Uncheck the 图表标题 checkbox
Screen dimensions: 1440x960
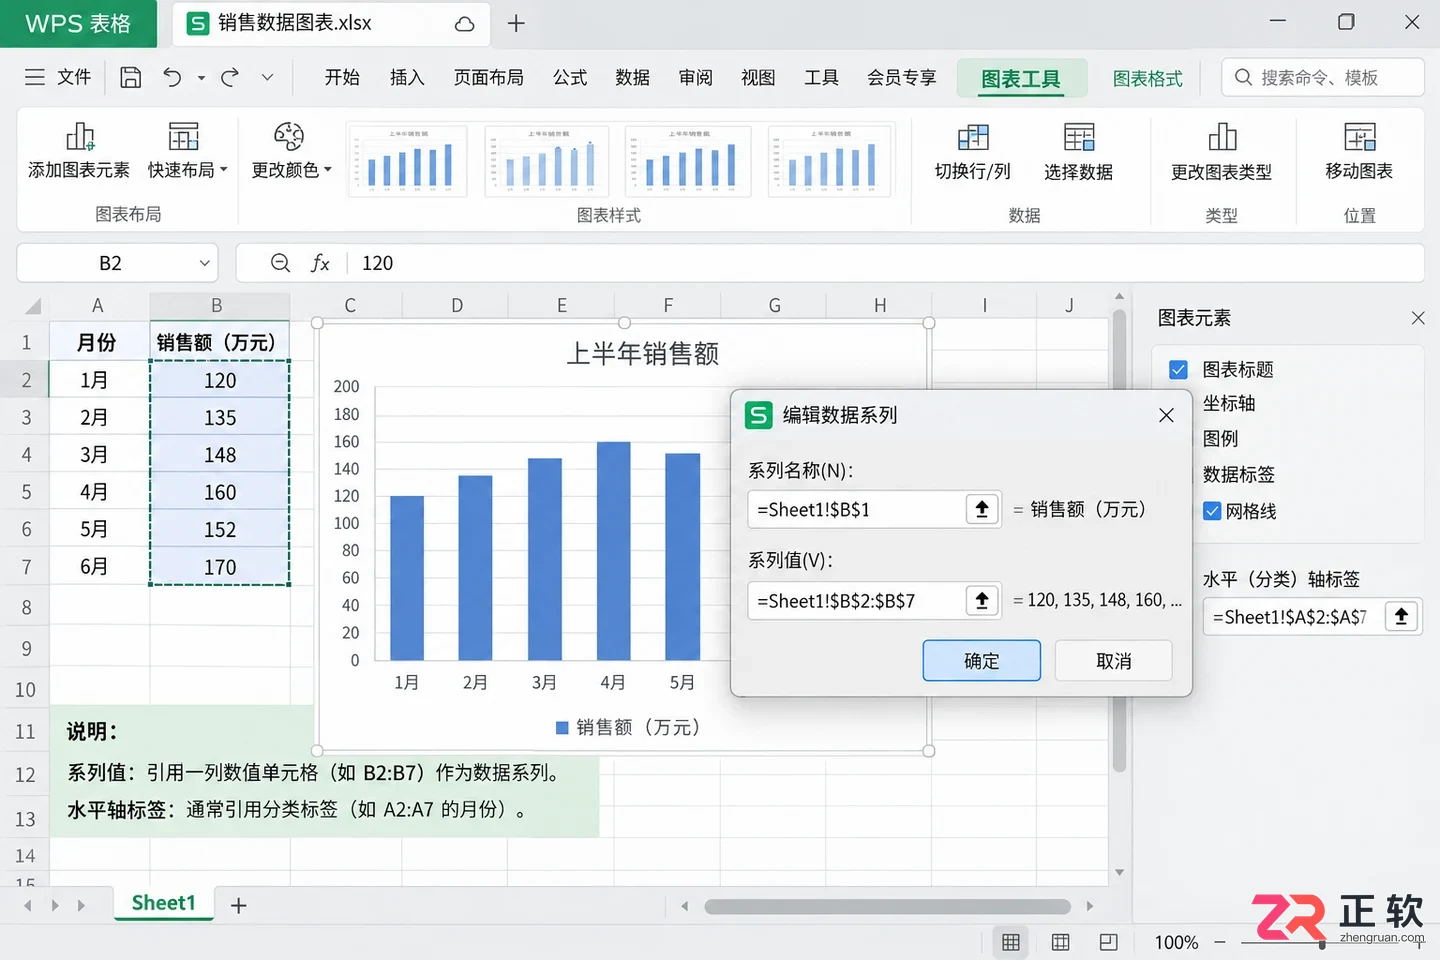coord(1178,370)
